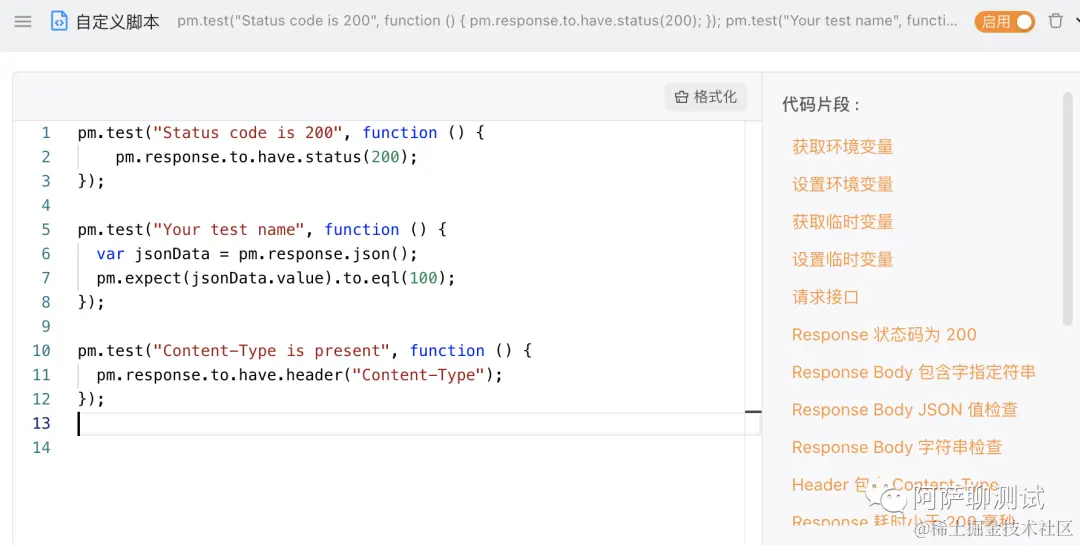This screenshot has width=1080, height=545.
Task: Click the 代码片段 heading
Action: click(820, 105)
